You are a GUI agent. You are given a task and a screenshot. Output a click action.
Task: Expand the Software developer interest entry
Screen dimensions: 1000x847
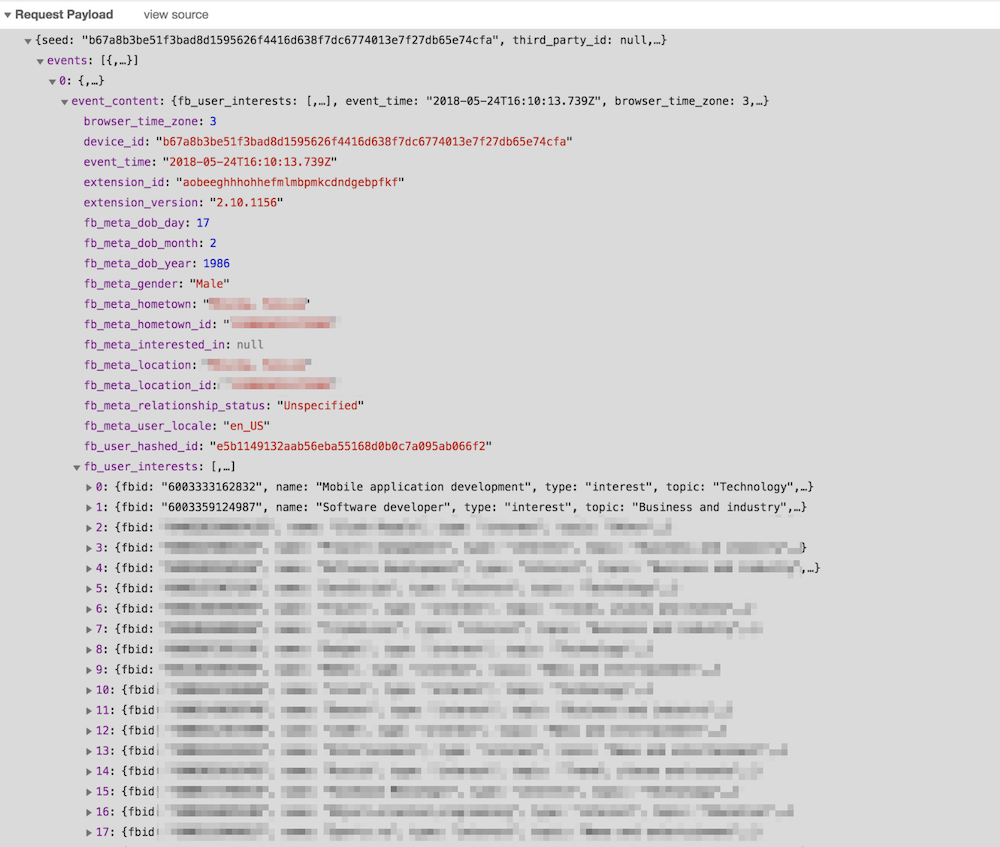tap(91, 508)
